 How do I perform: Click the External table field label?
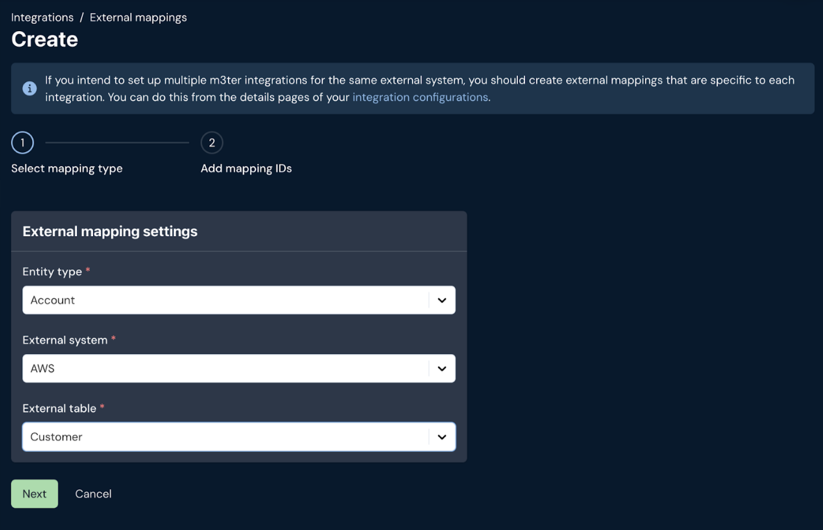pyautogui.click(x=59, y=408)
